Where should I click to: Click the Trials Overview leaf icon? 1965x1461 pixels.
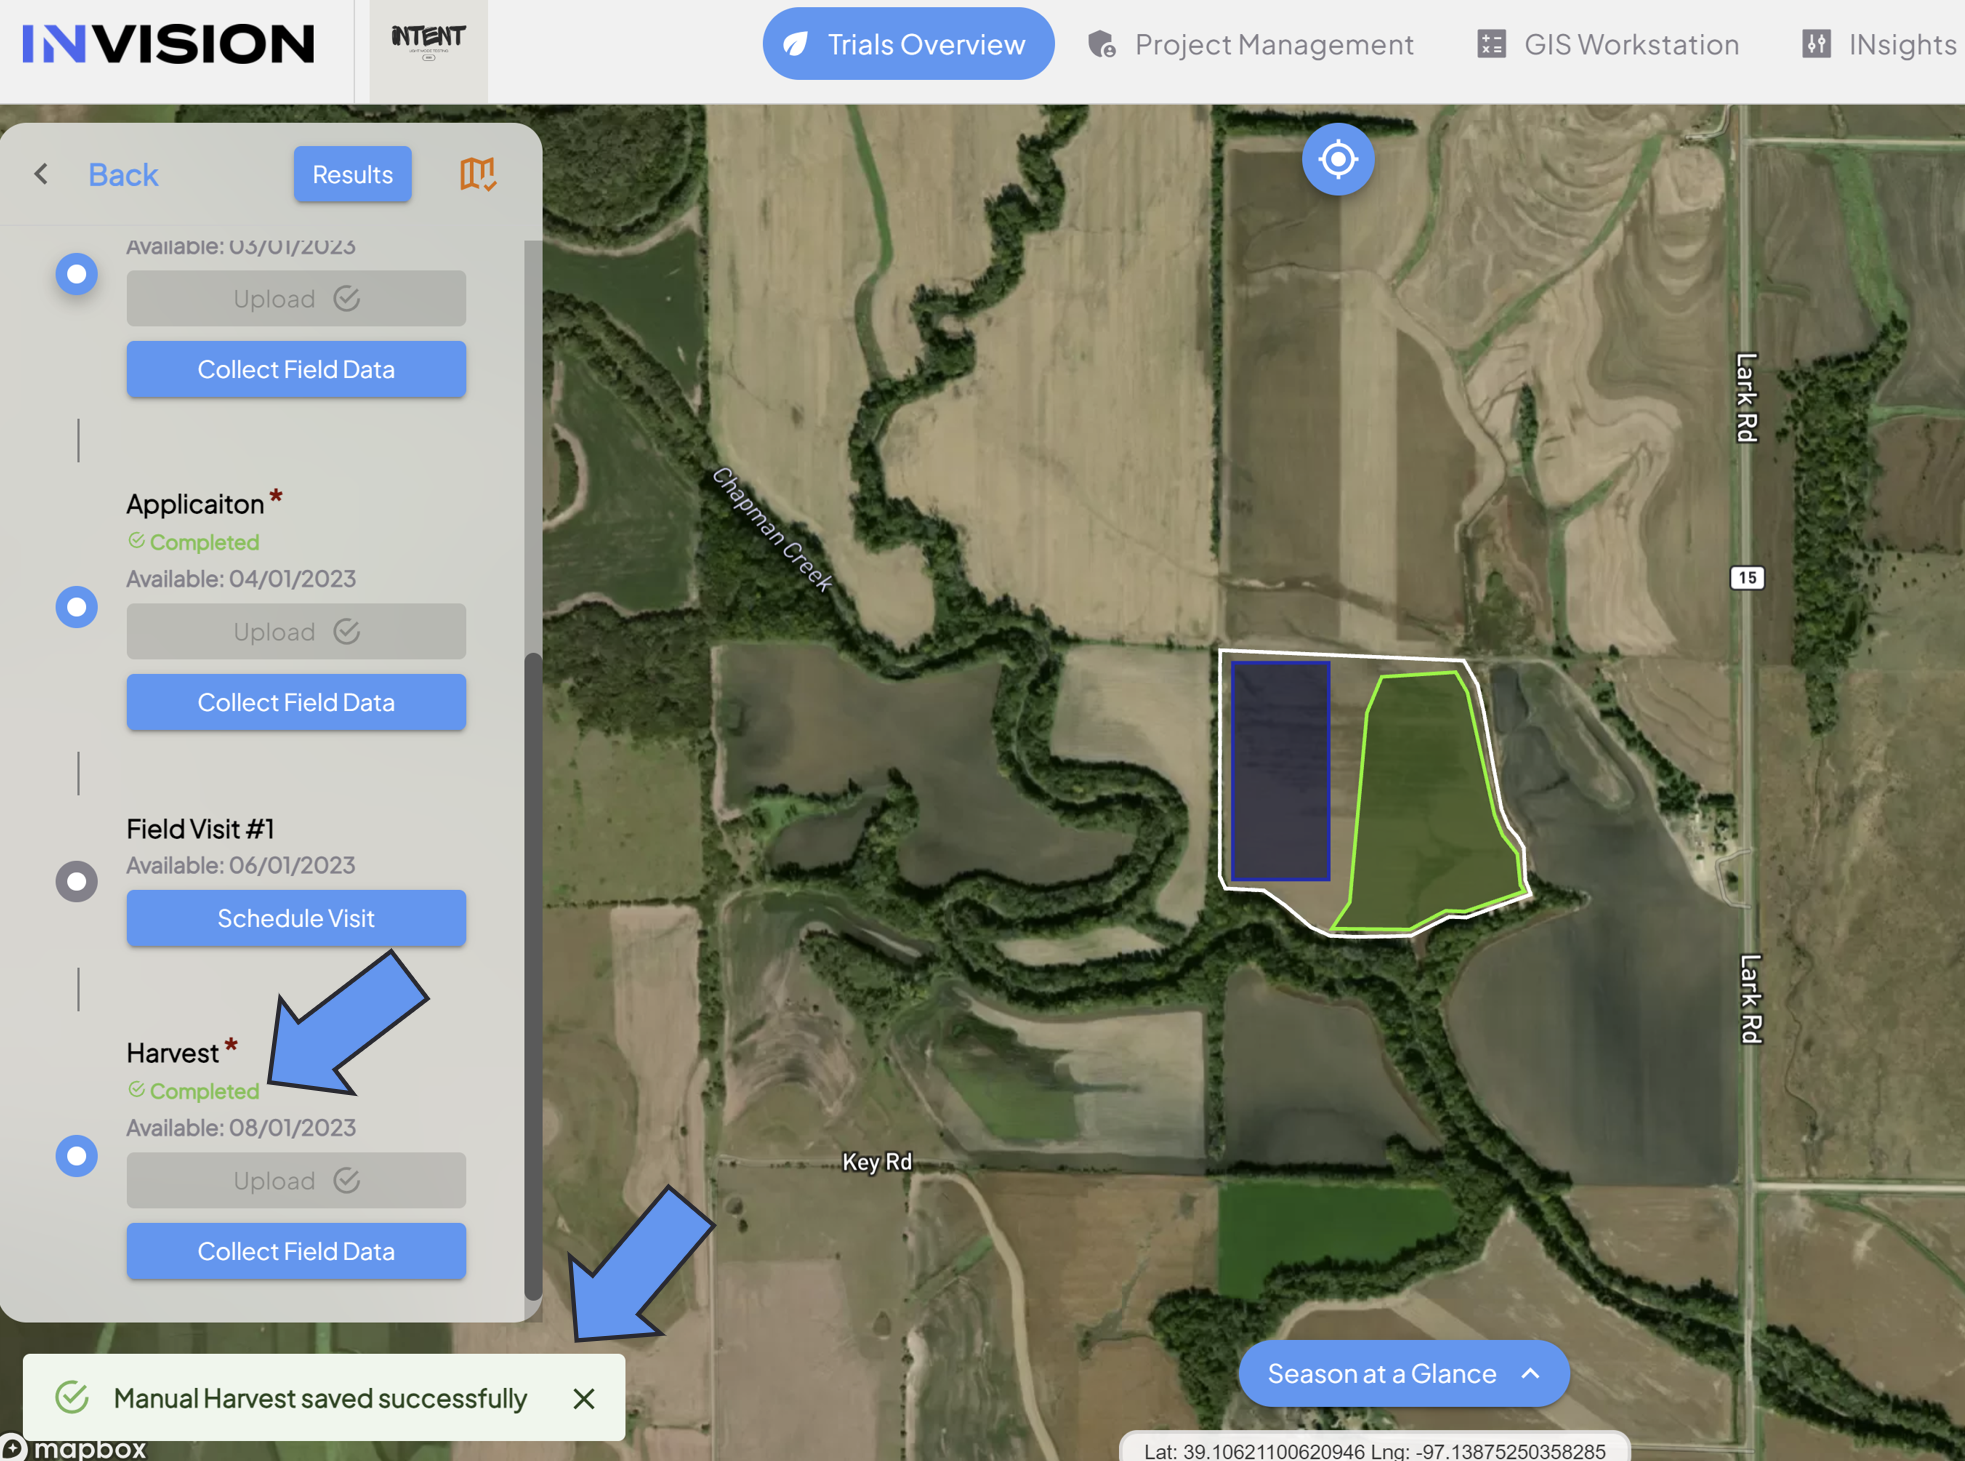point(796,44)
